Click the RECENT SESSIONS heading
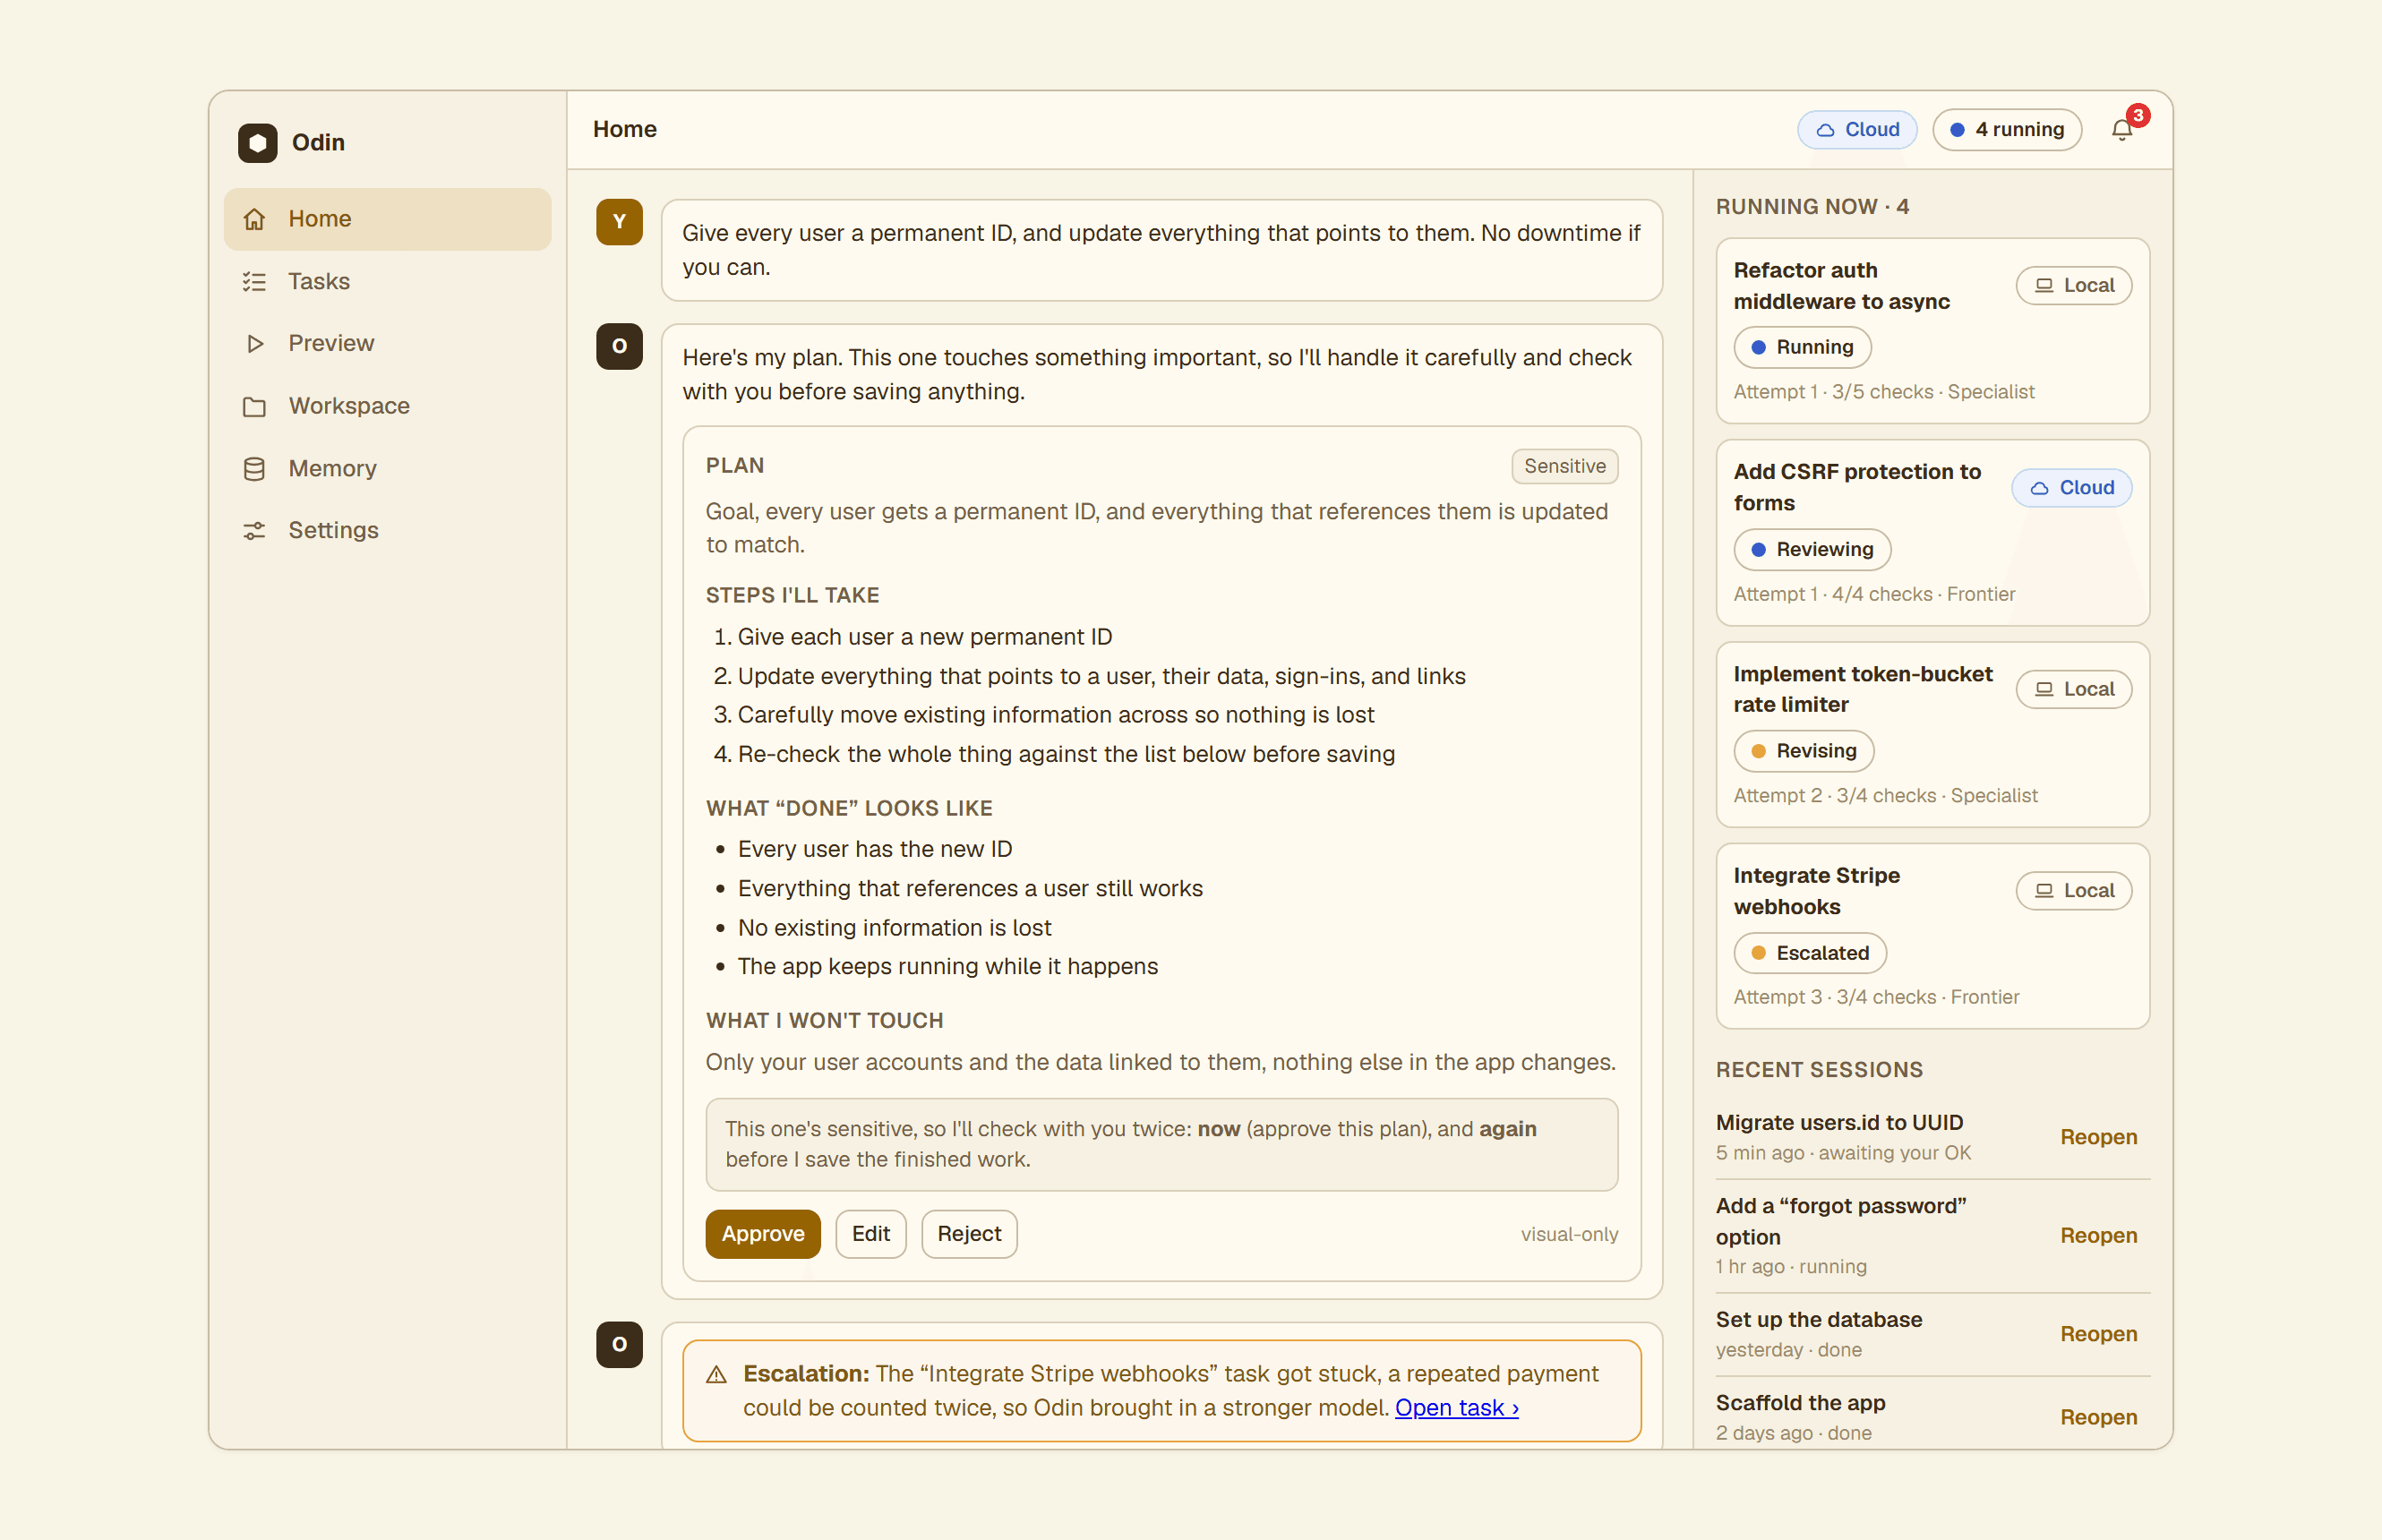The width and height of the screenshot is (2382, 1540). 1819,1070
